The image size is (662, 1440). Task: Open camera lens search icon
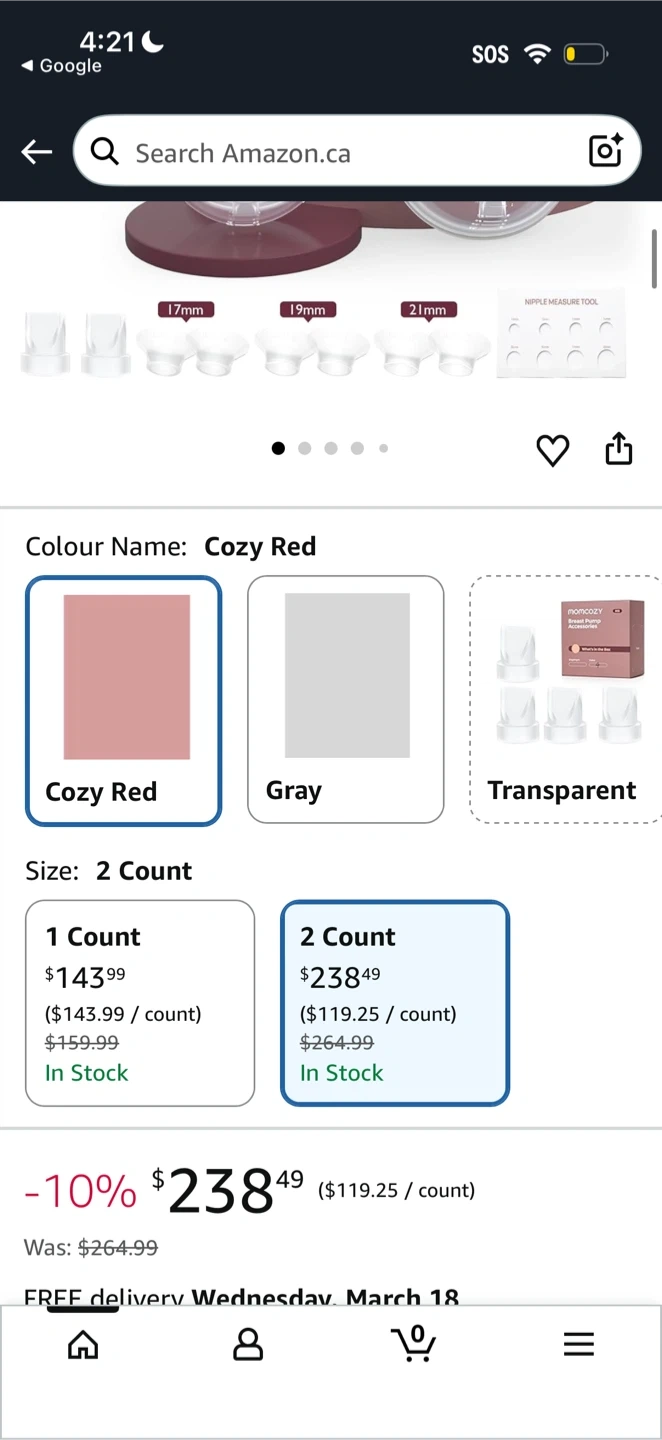pyautogui.click(x=606, y=151)
